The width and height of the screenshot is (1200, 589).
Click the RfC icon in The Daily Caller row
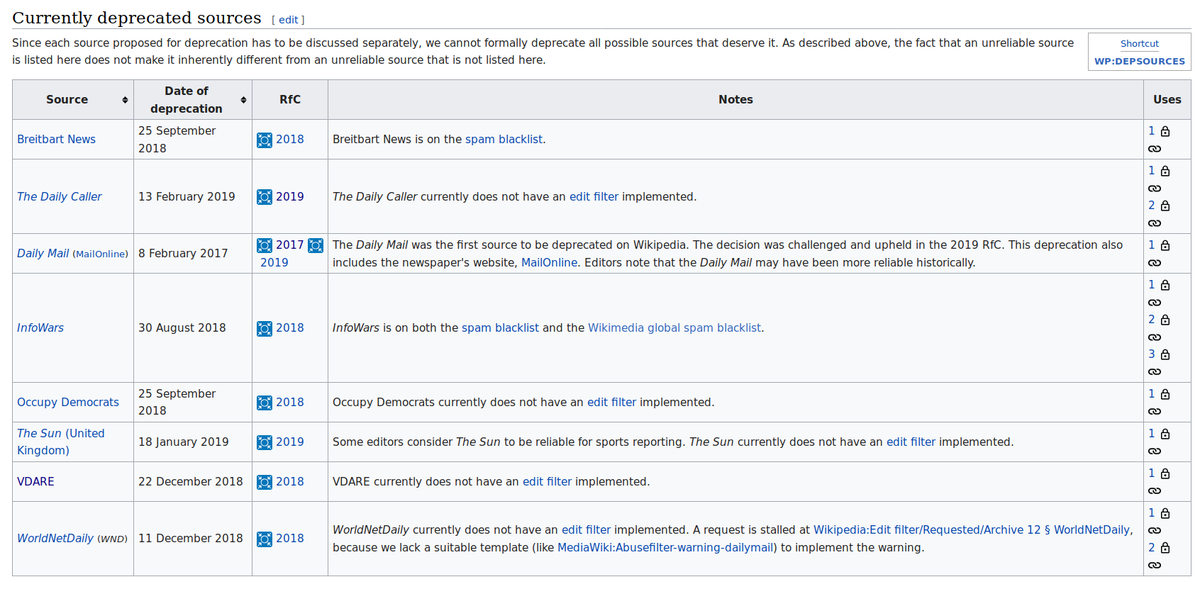[265, 197]
